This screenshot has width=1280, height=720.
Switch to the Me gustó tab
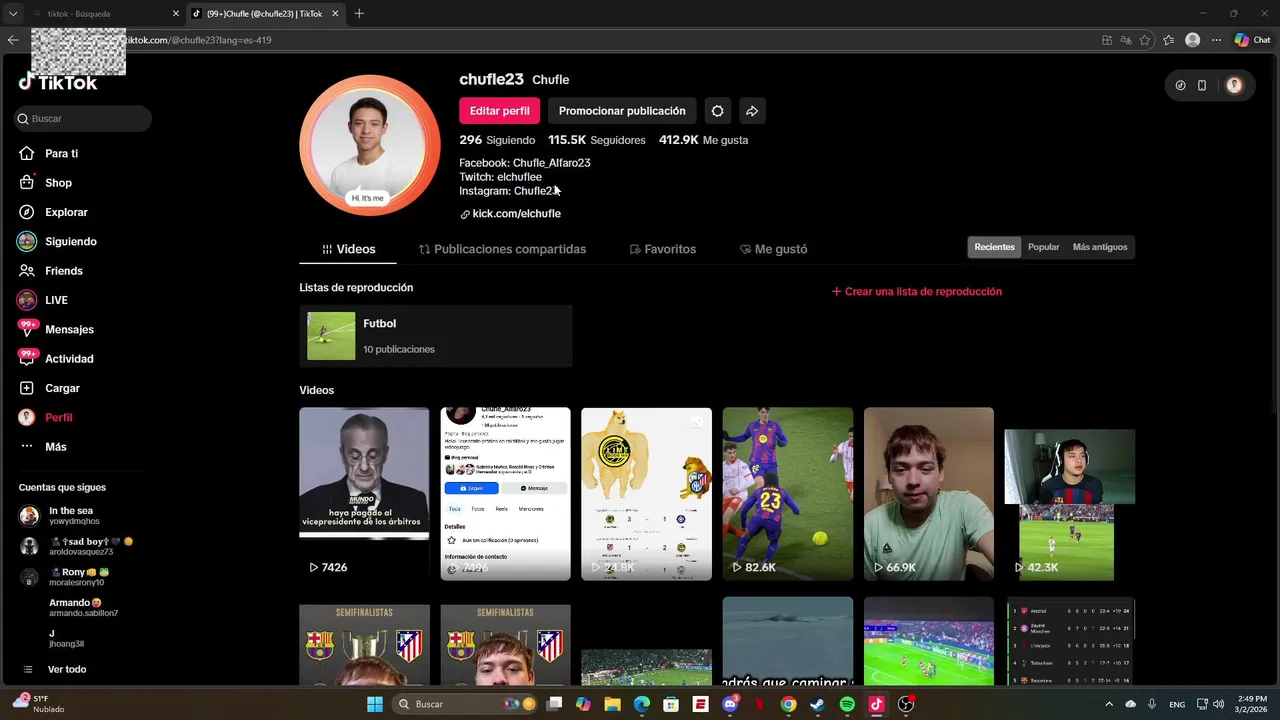click(x=773, y=249)
